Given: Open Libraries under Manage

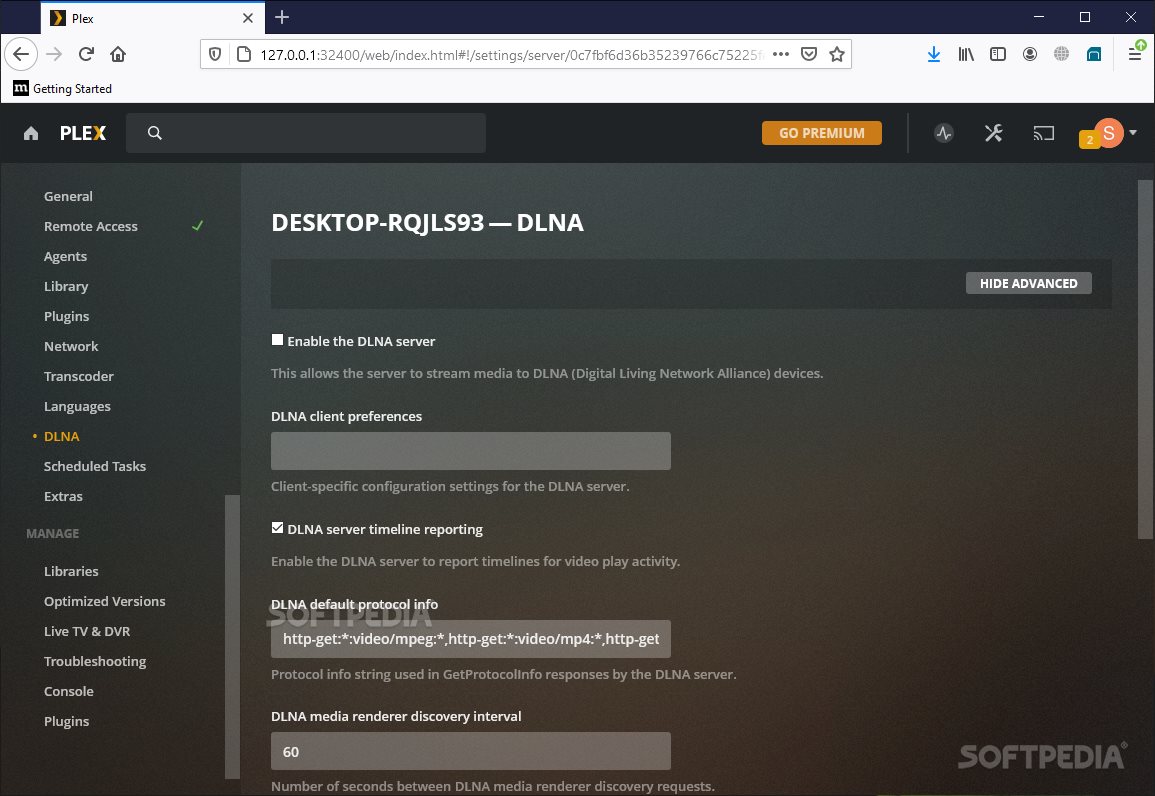Looking at the screenshot, I should tap(71, 571).
